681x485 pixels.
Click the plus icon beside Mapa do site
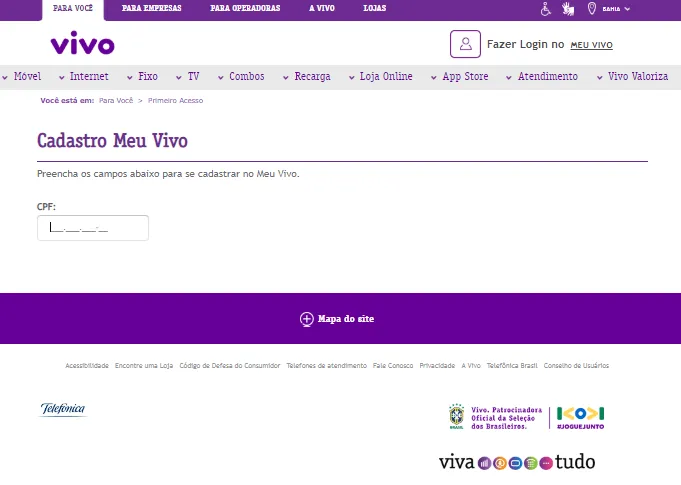(307, 319)
